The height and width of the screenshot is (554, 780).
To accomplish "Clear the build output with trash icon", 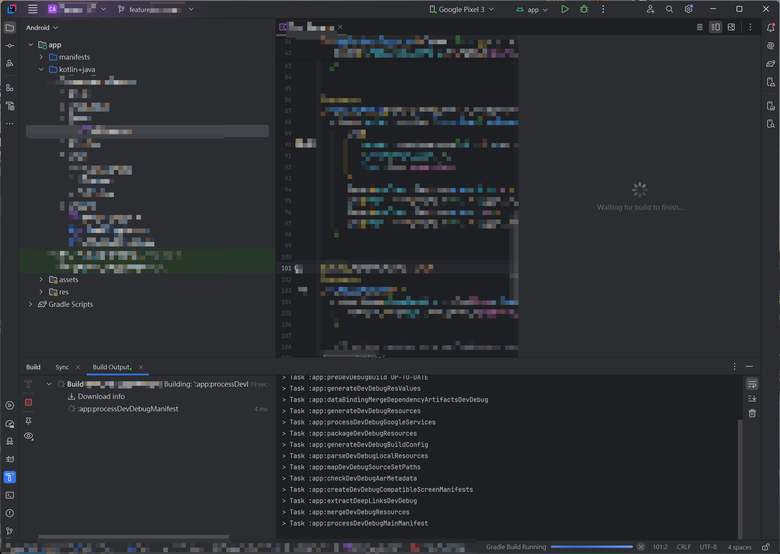I will click(x=752, y=413).
